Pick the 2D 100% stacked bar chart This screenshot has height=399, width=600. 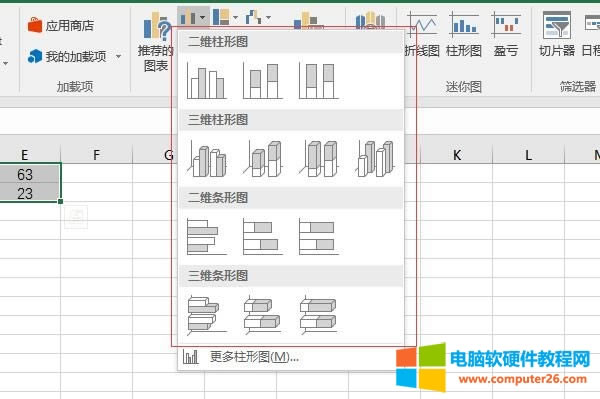point(318,236)
